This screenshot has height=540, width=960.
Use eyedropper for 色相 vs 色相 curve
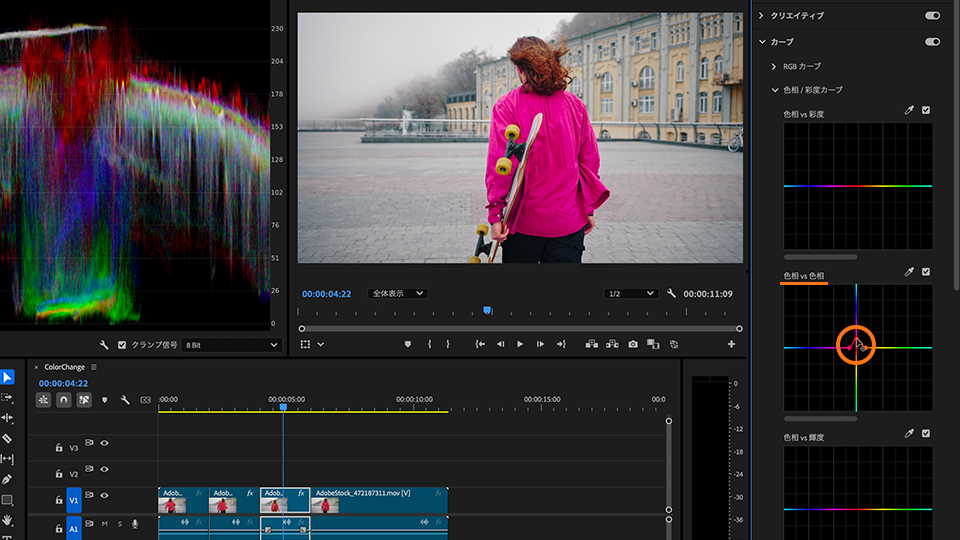point(909,272)
